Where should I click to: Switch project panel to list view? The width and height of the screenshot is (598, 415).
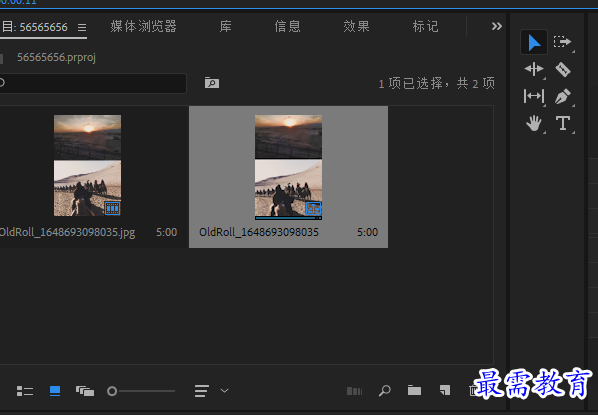tap(25, 391)
